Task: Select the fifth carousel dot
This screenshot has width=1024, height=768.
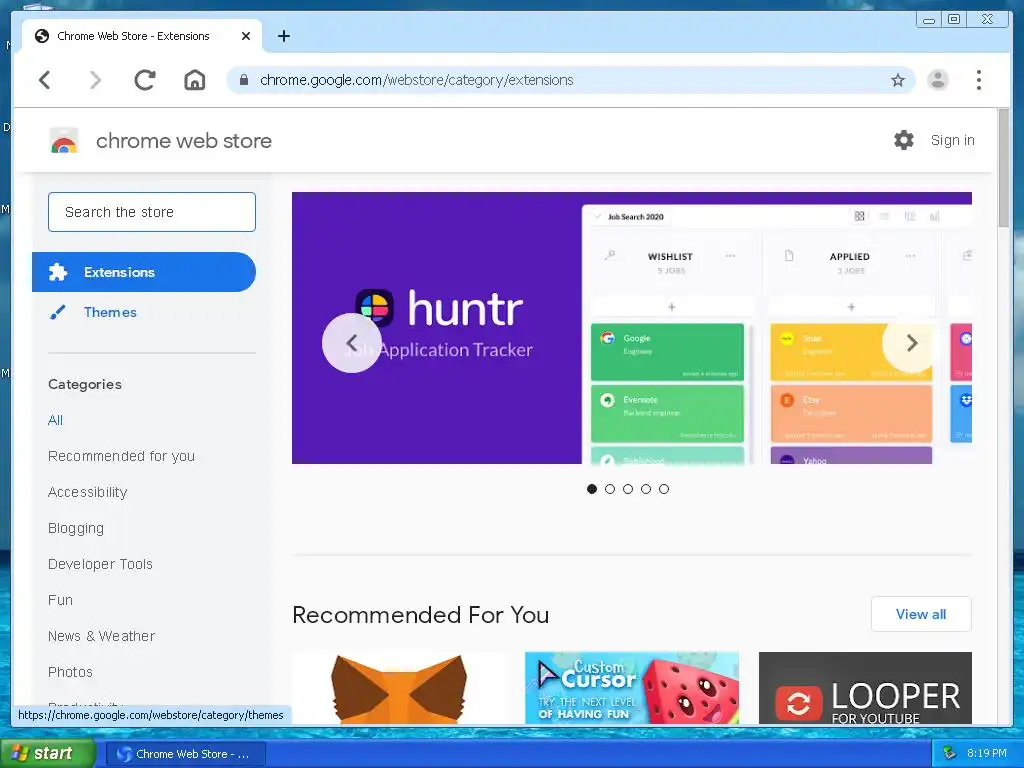Action: (664, 488)
